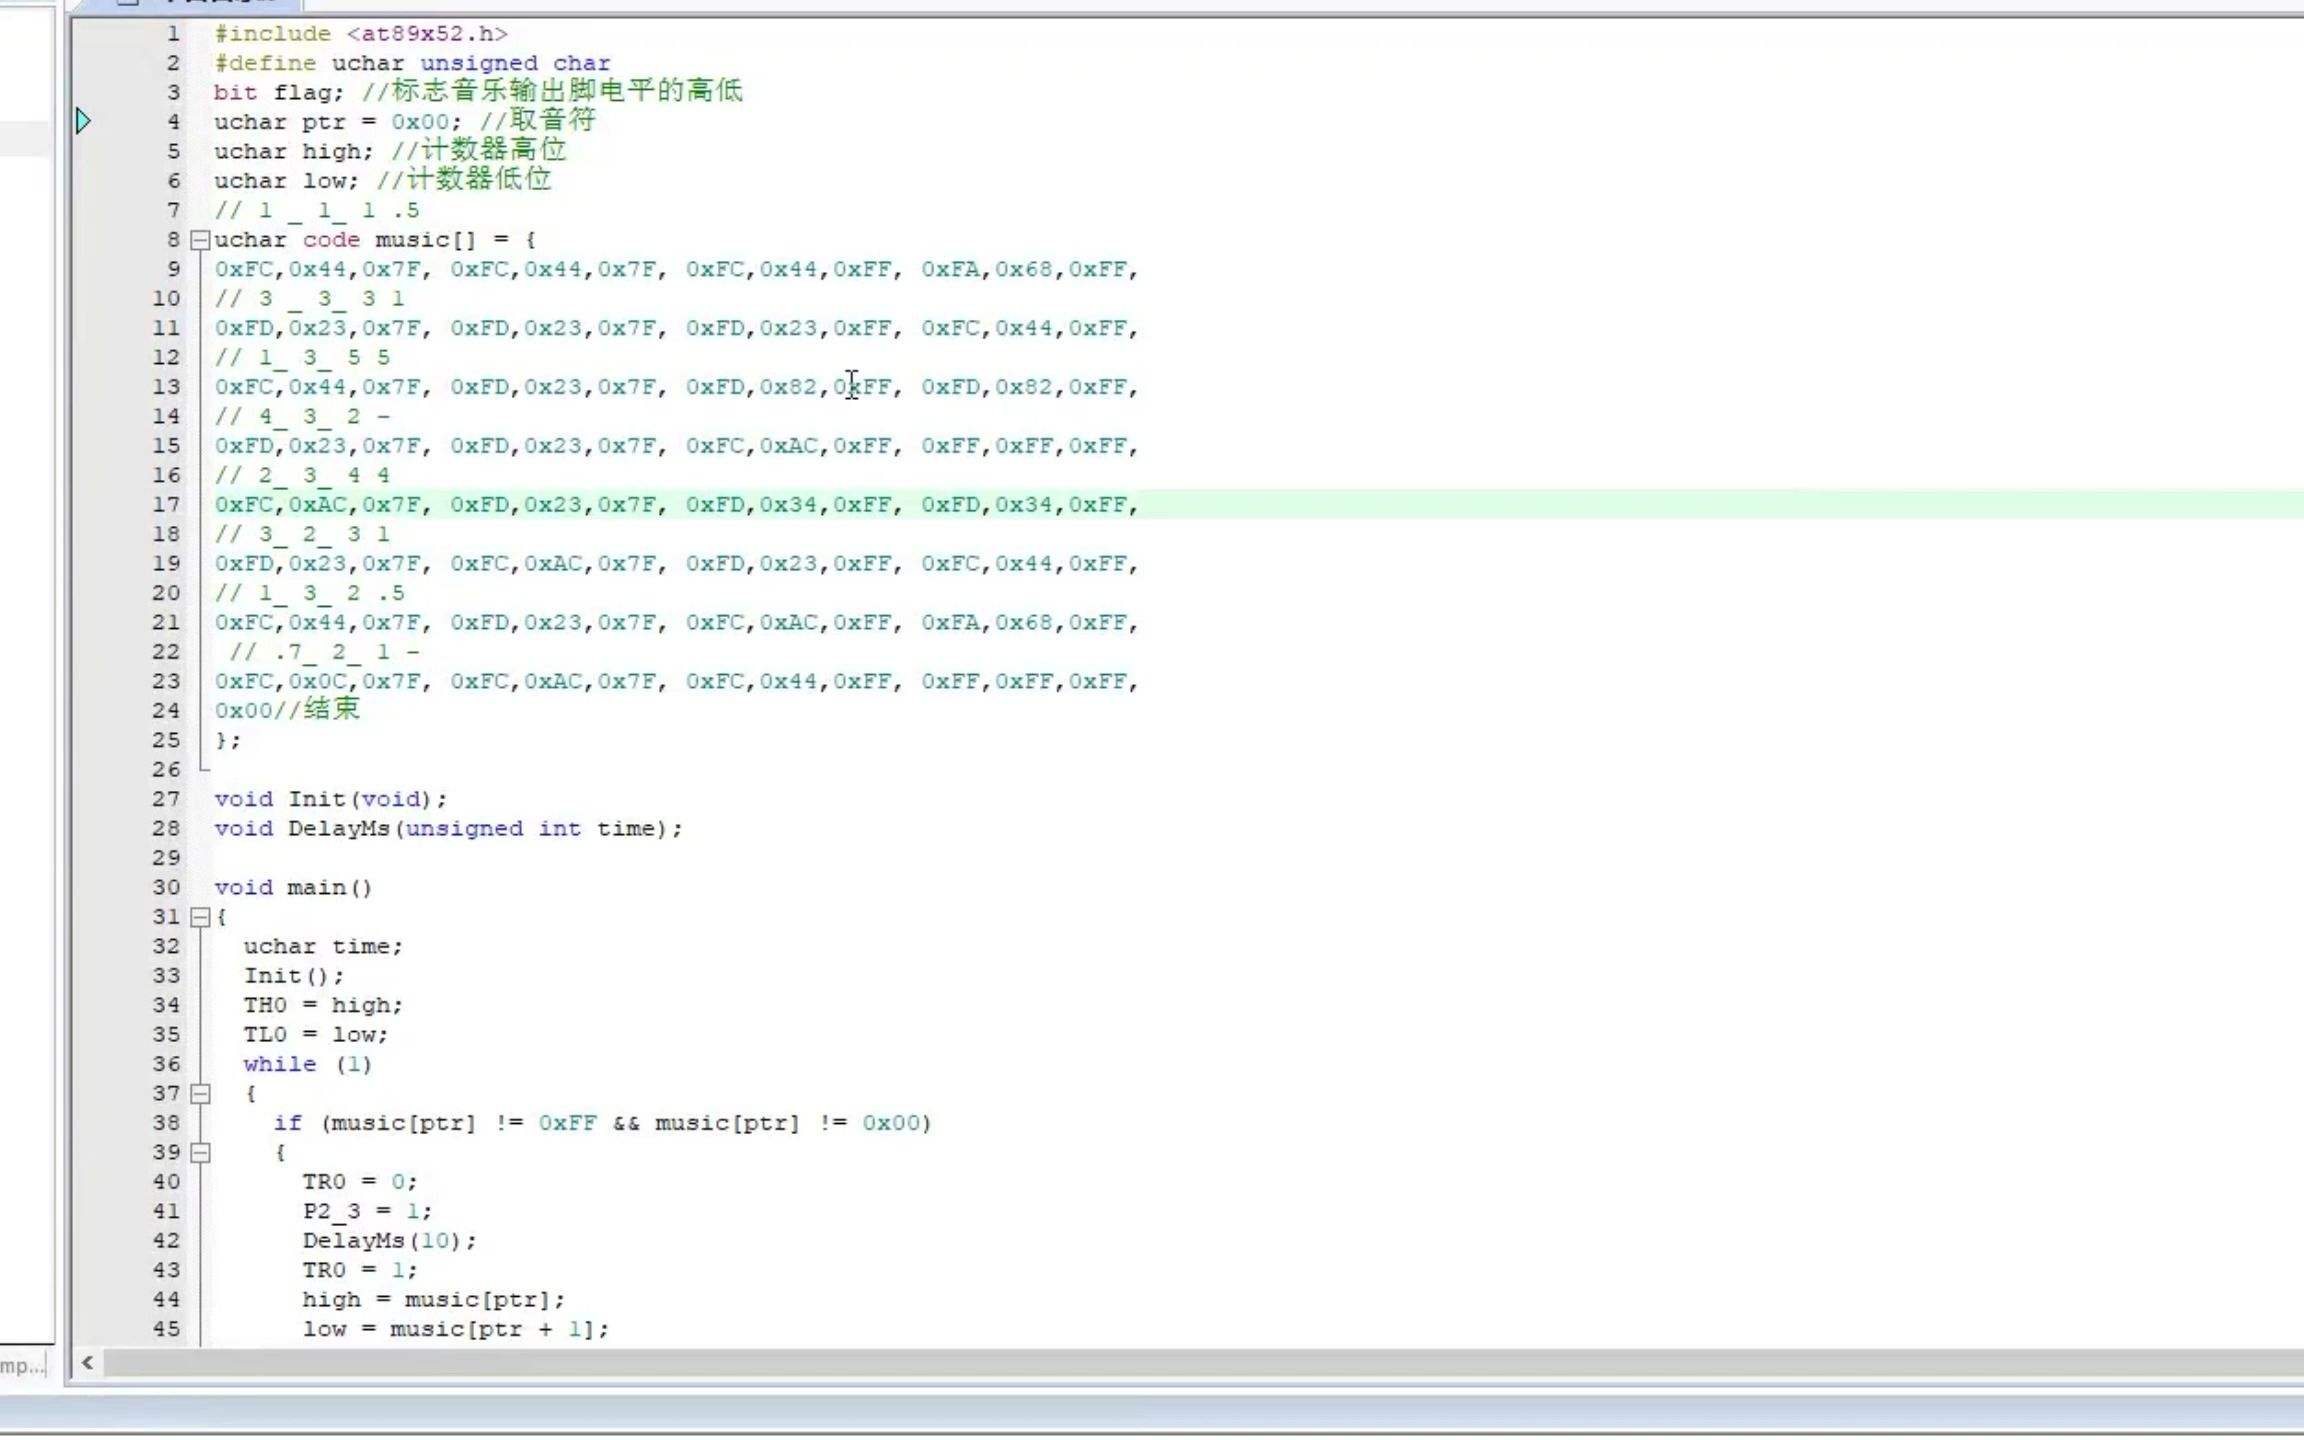Click the comment "//计数器低位"

point(463,180)
